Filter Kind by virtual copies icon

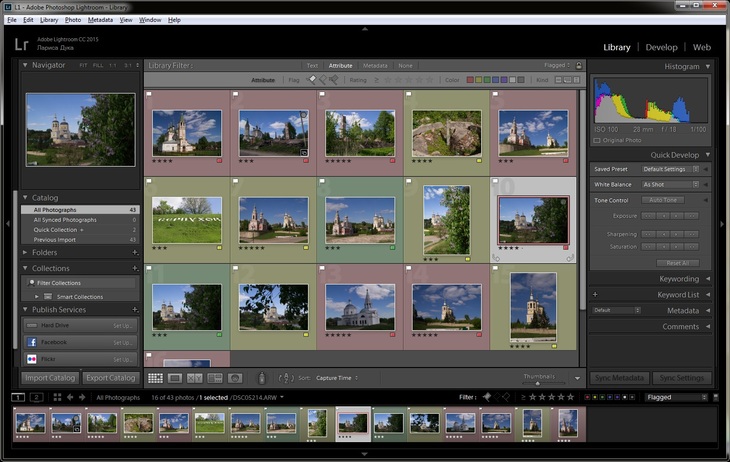567,80
